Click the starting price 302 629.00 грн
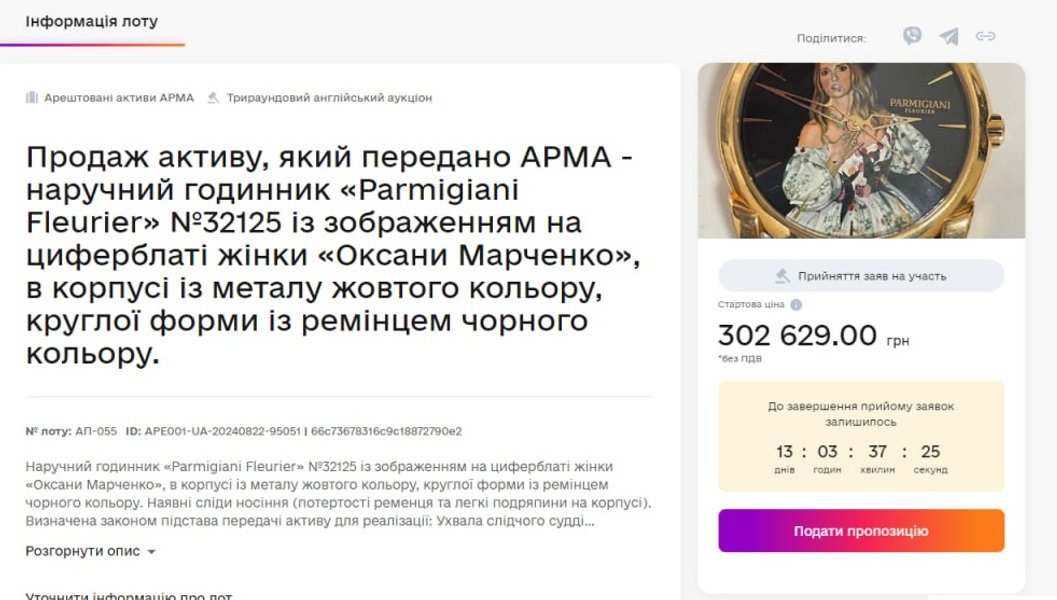Image resolution: width=1057 pixels, height=600 pixels. point(813,337)
